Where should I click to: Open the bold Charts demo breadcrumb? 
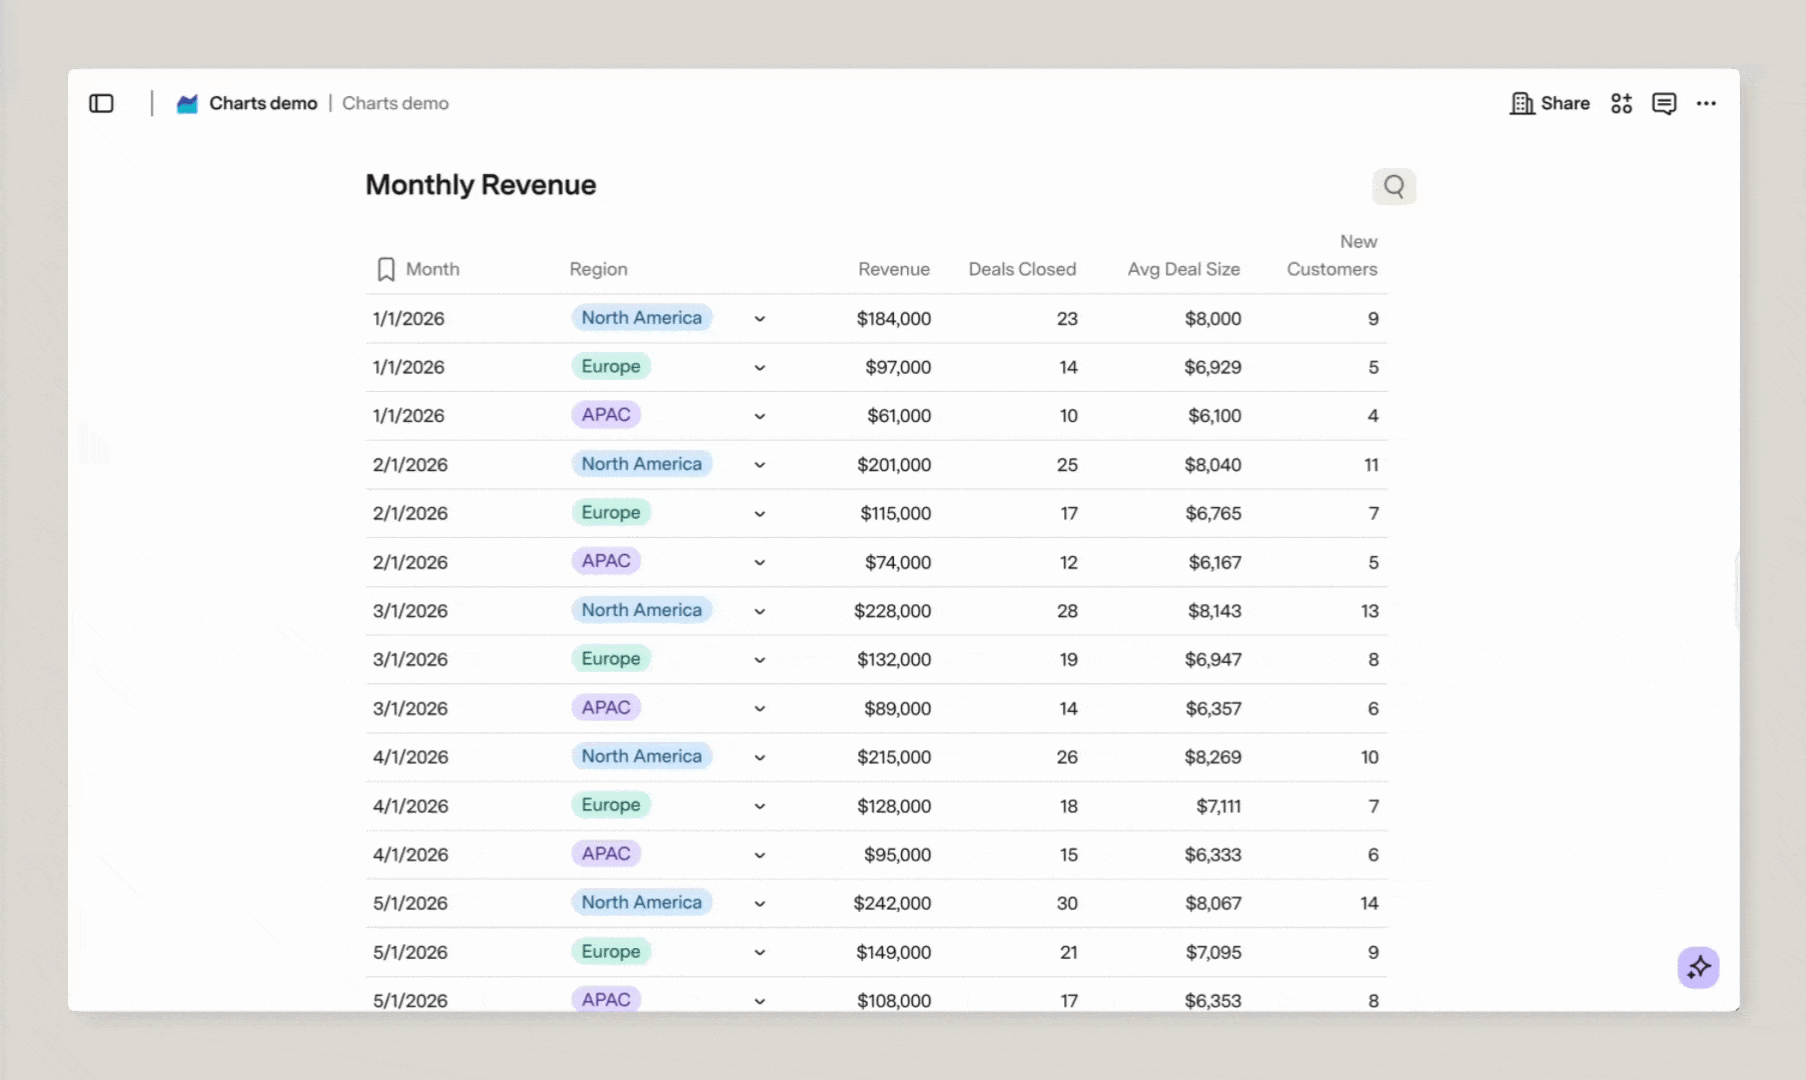[263, 103]
